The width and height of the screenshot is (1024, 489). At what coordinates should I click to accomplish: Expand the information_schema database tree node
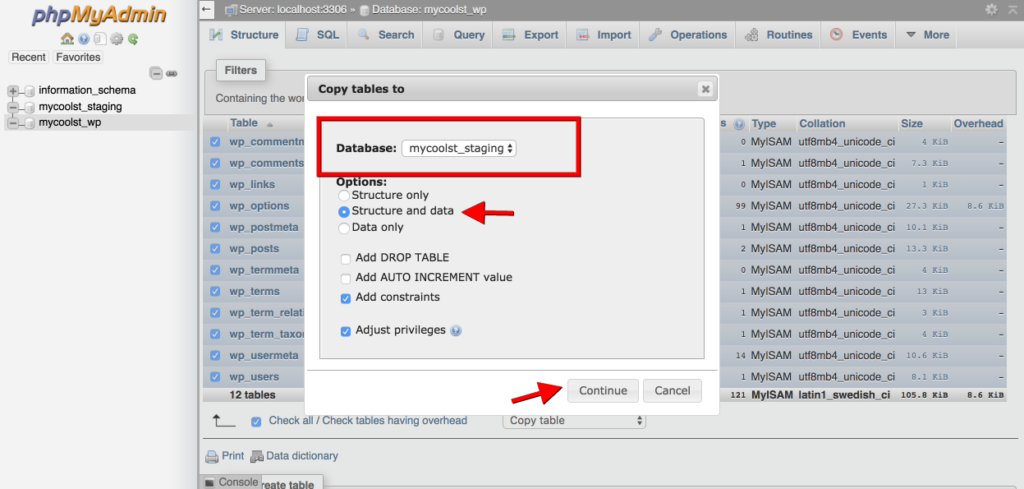point(13,91)
